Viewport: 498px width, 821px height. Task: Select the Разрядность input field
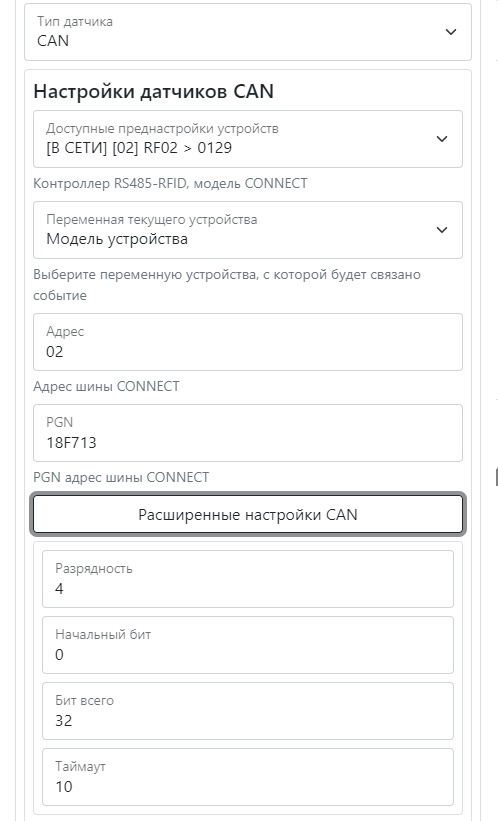pyautogui.click(x=248, y=579)
